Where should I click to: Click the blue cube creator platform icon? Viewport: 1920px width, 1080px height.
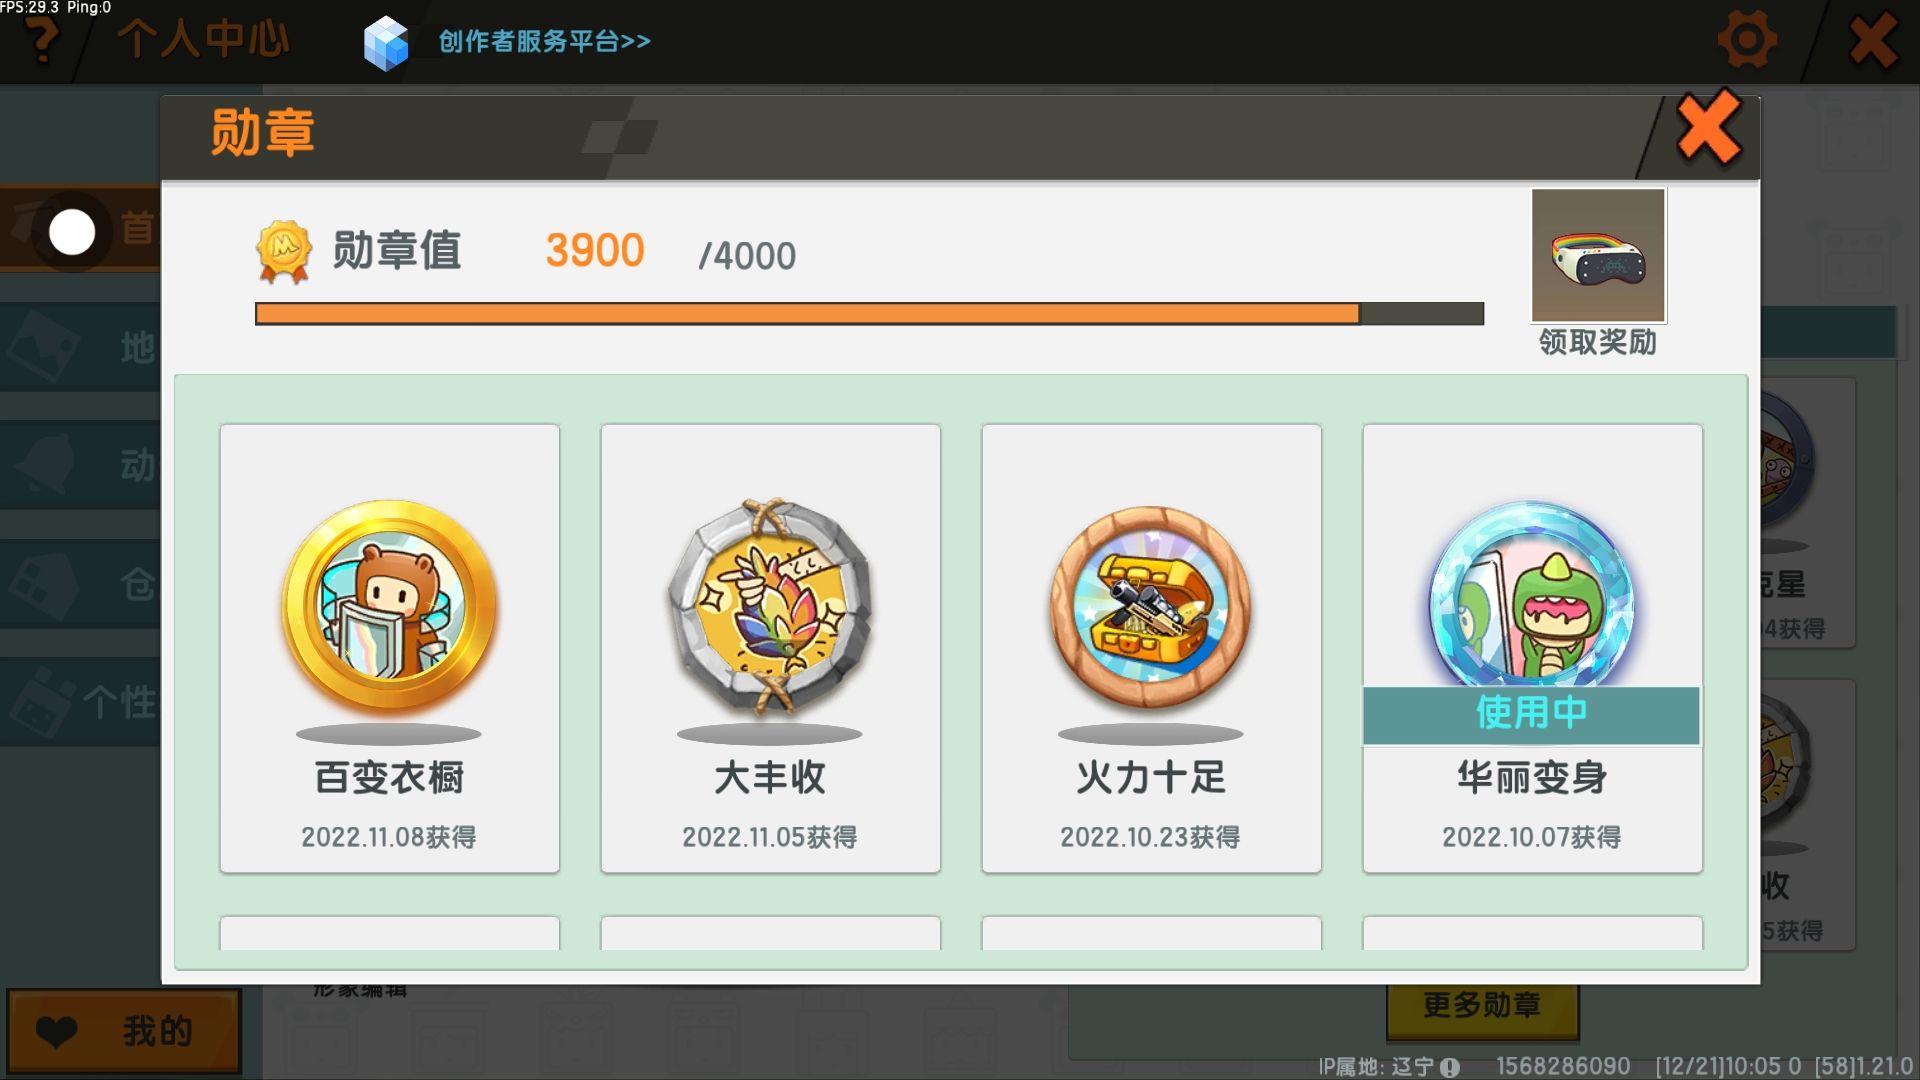(386, 43)
